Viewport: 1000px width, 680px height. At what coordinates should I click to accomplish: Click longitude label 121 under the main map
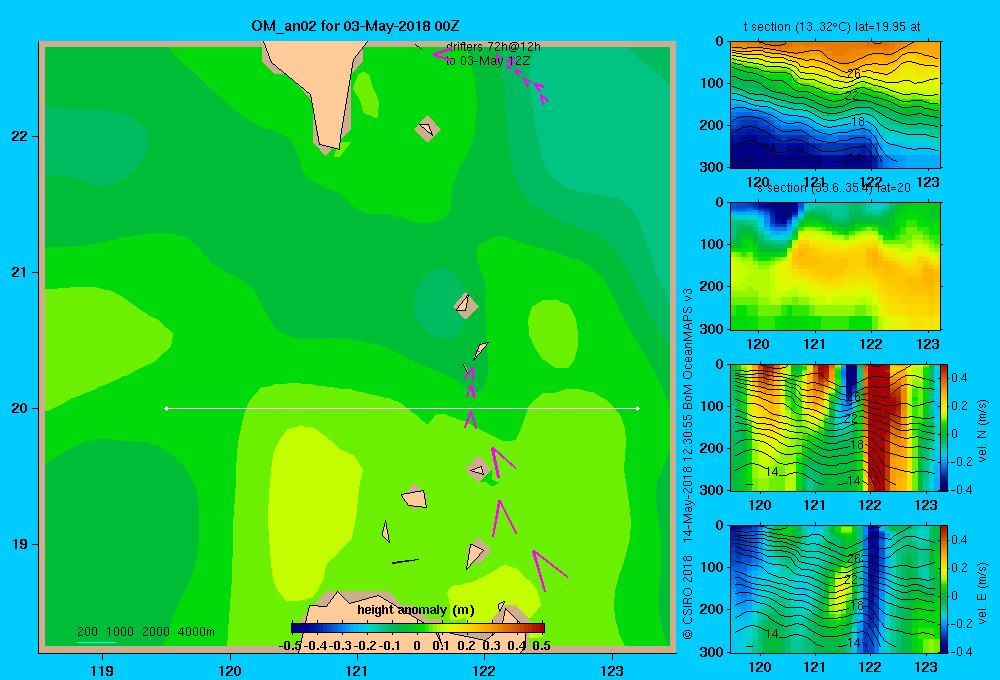pyautogui.click(x=357, y=670)
